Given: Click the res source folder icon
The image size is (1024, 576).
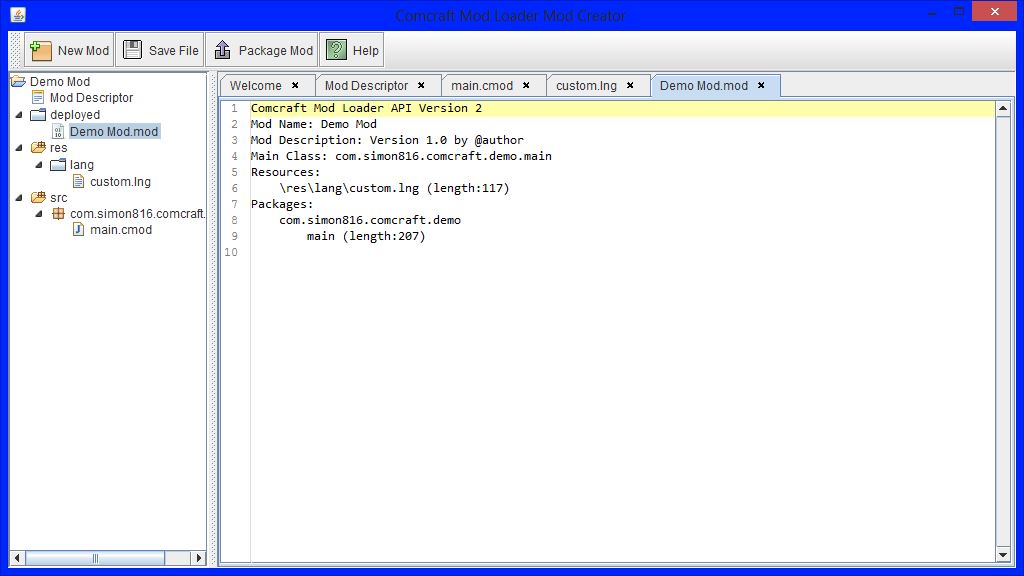Looking at the screenshot, I should coord(38,147).
